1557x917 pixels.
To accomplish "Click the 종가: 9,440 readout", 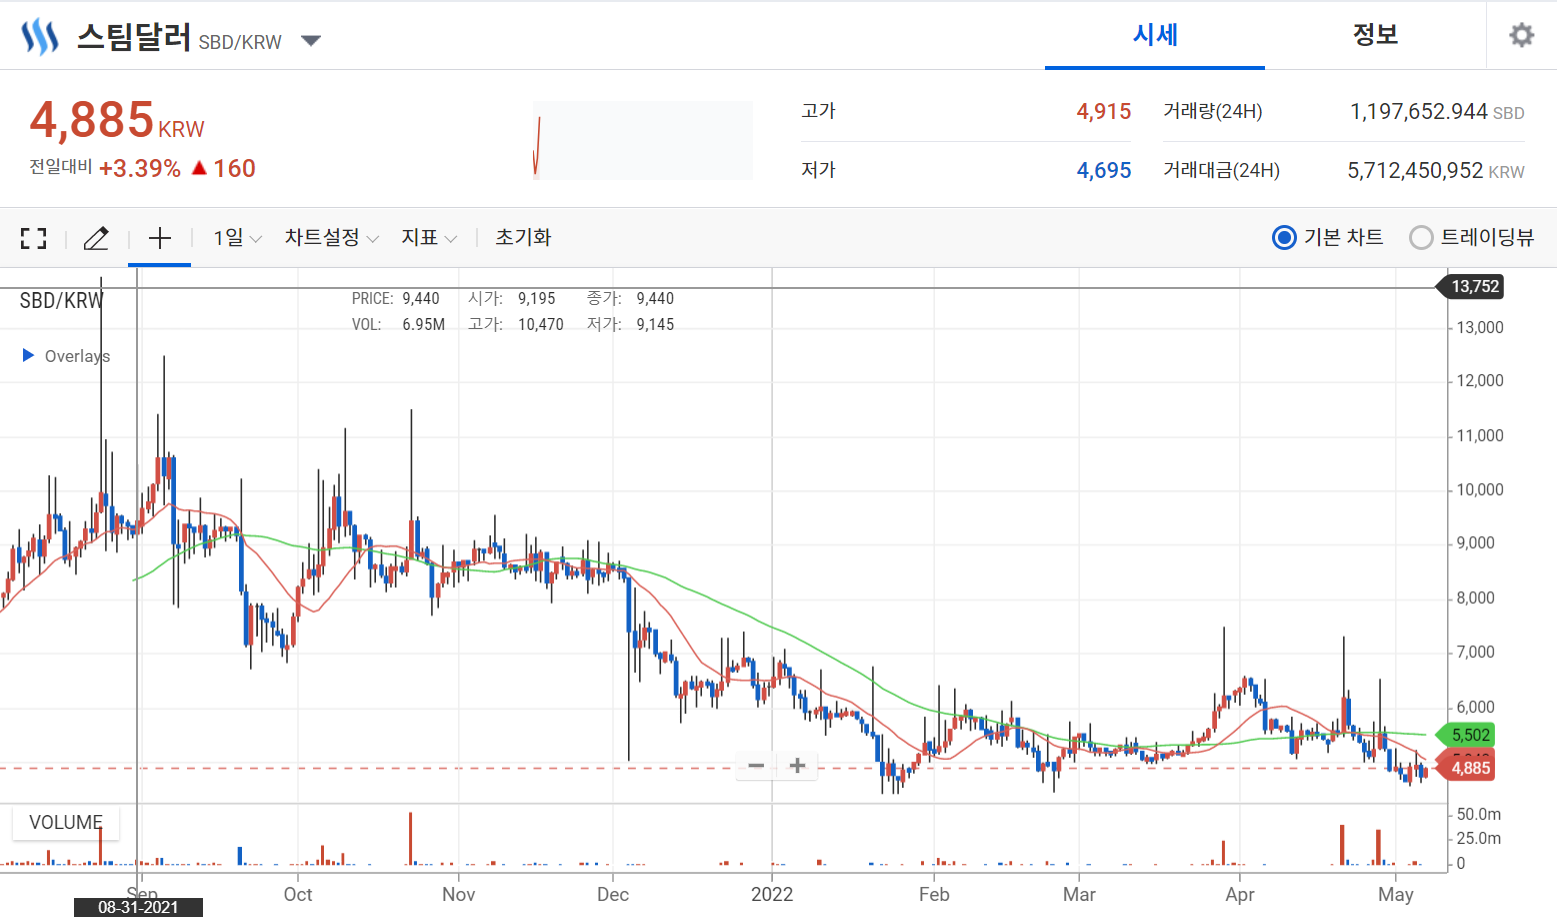I will tap(630, 299).
